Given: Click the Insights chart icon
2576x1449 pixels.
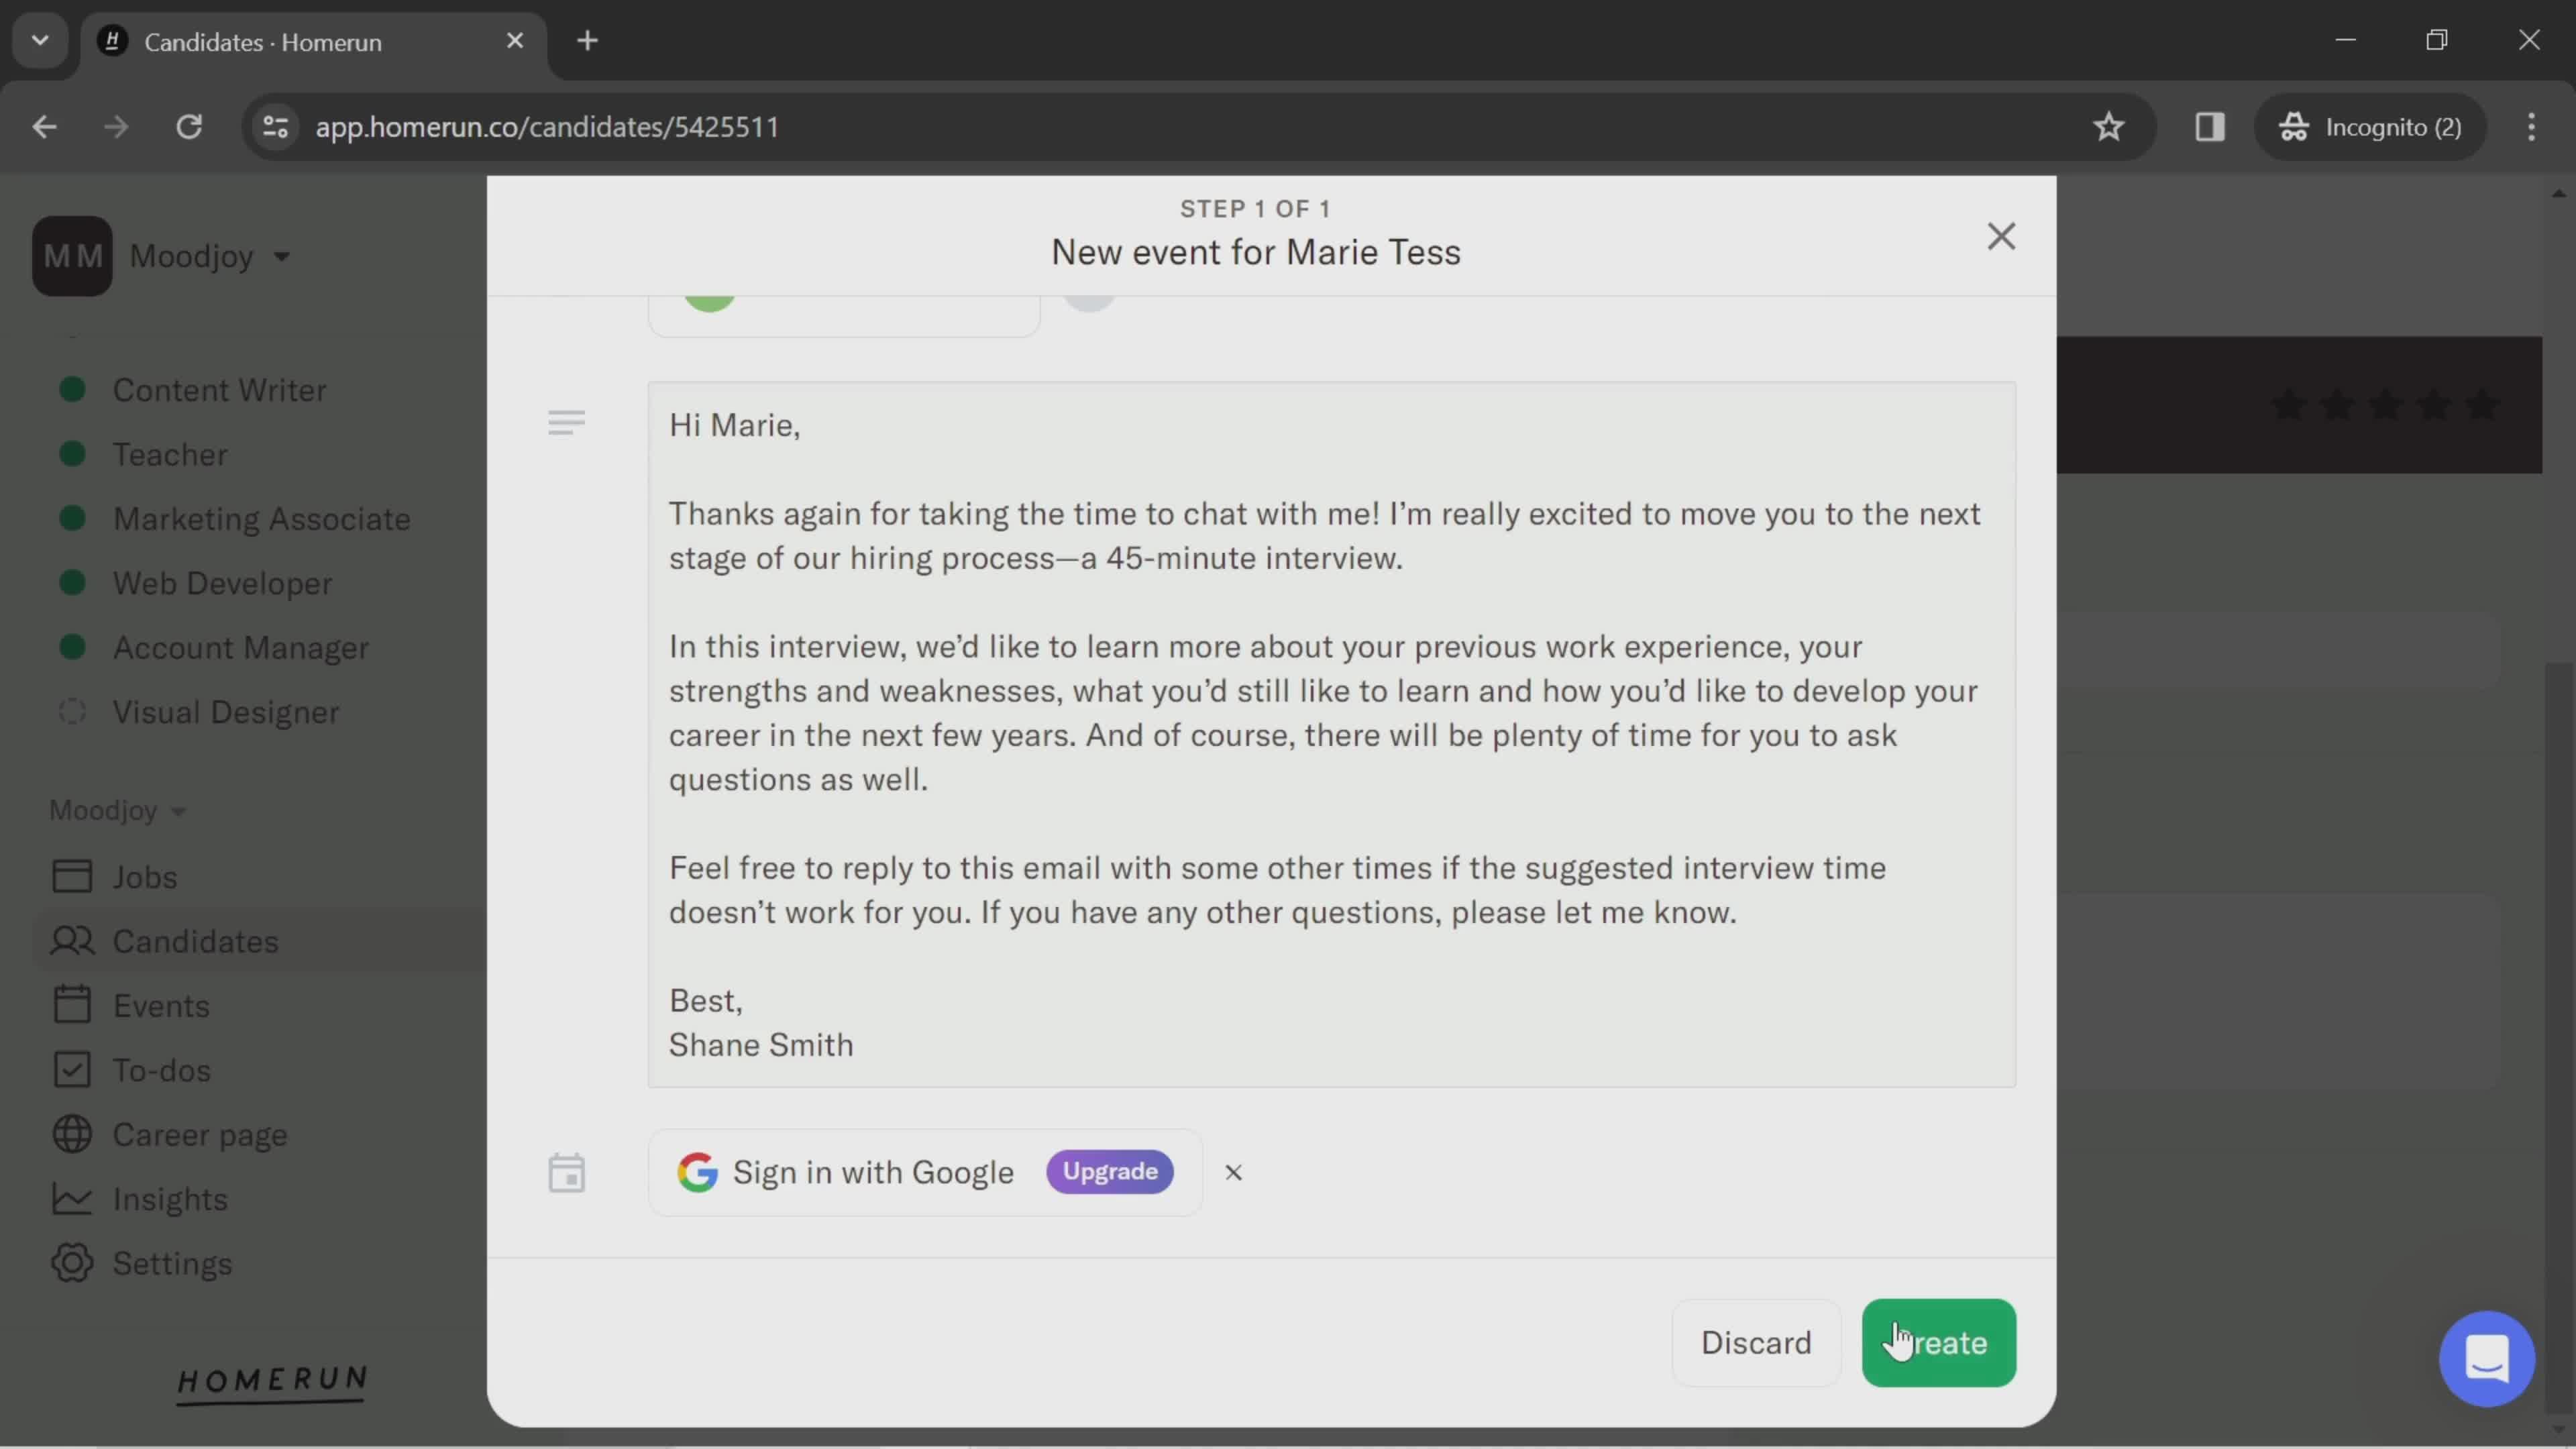Looking at the screenshot, I should [72, 1199].
